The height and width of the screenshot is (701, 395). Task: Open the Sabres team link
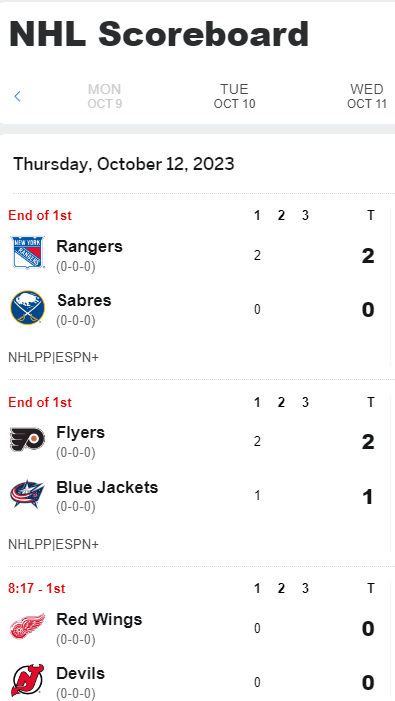(84, 300)
